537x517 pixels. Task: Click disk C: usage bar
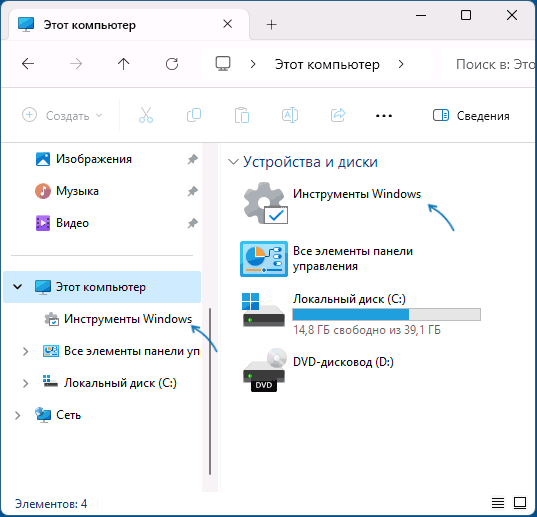coord(387,314)
